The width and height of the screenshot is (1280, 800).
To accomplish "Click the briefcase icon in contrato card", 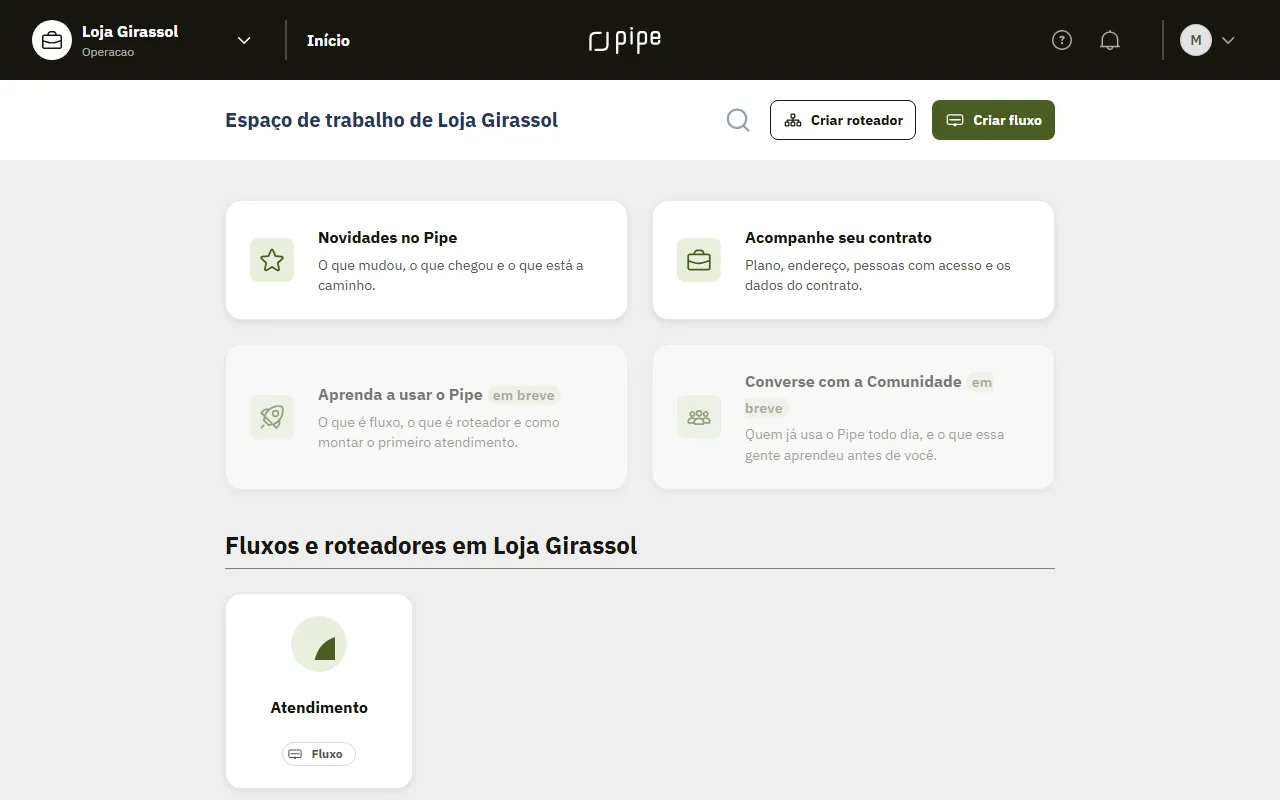I will click(x=699, y=260).
